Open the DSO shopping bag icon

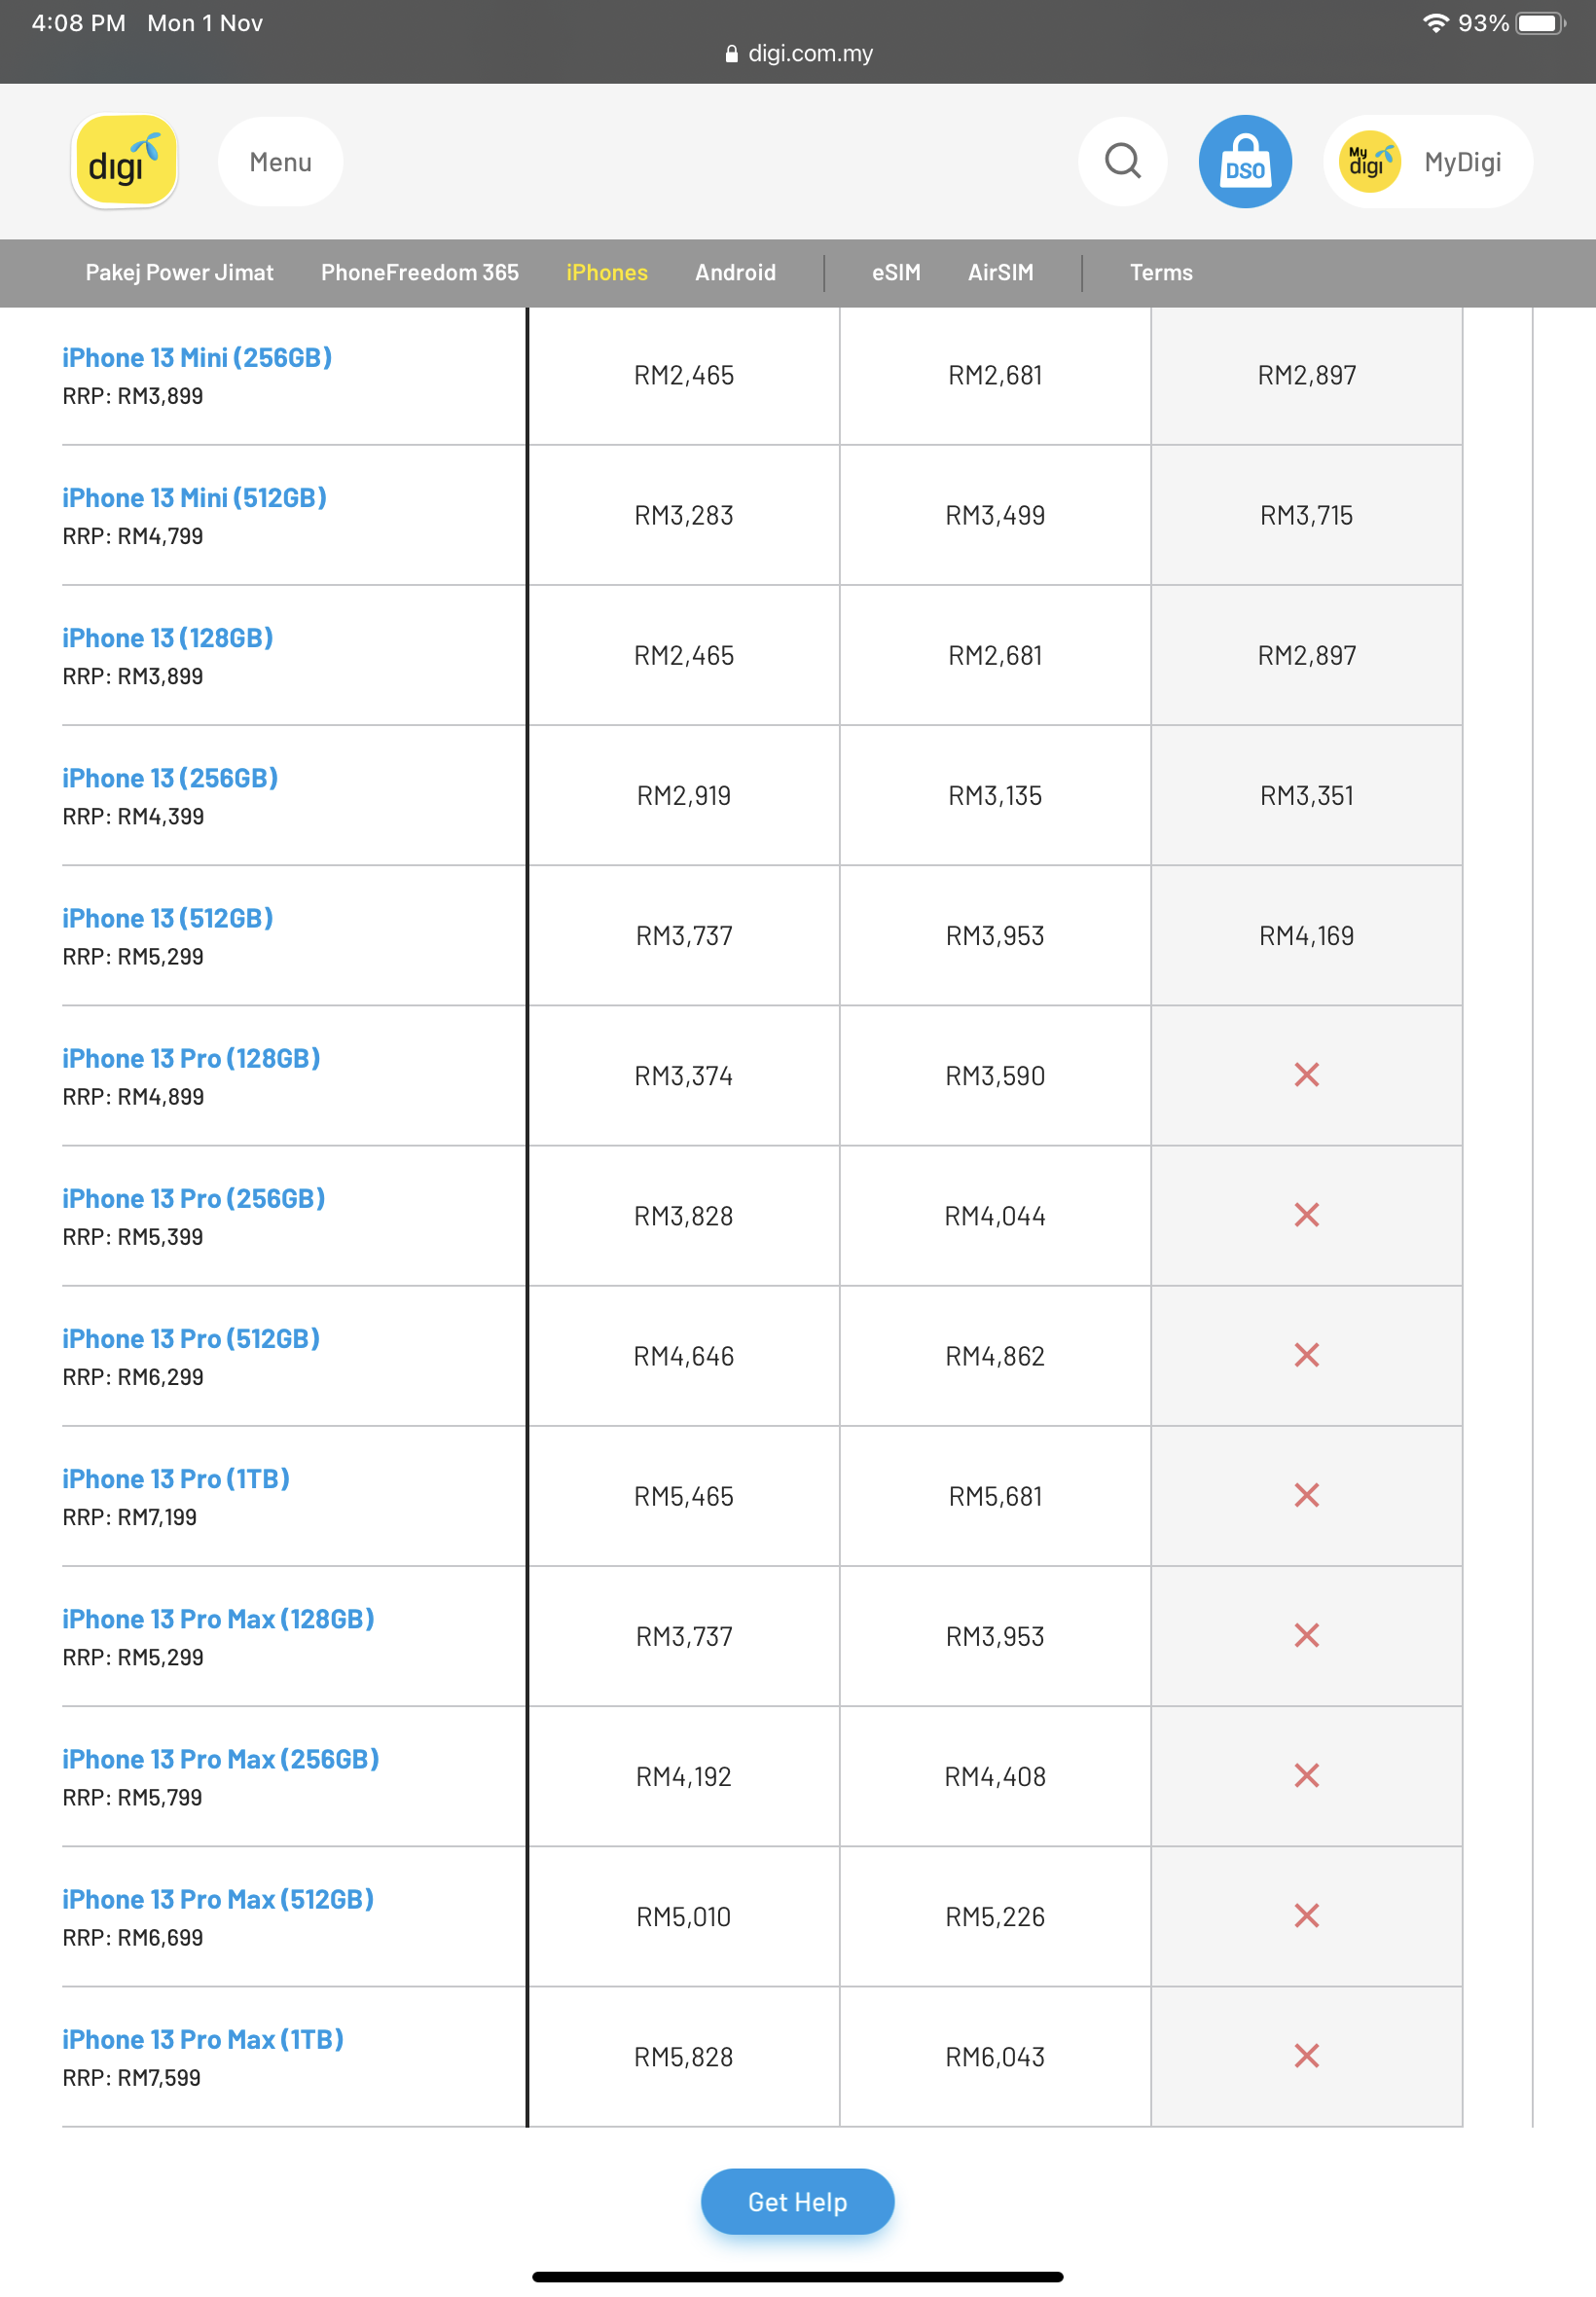point(1244,161)
